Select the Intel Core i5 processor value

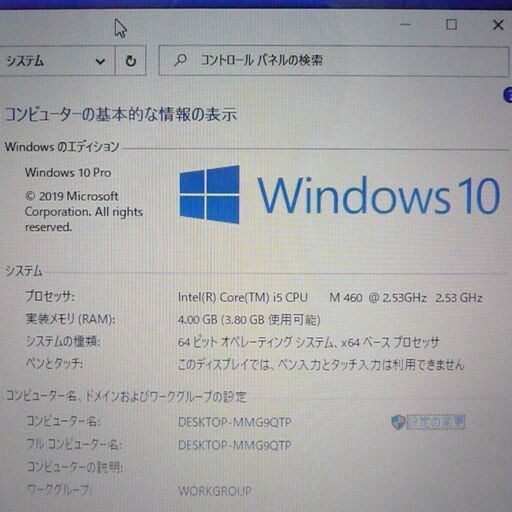click(x=330, y=297)
